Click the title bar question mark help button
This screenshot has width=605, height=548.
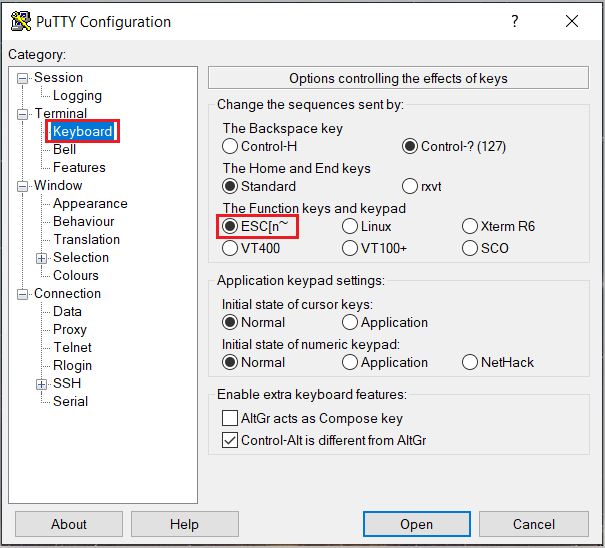click(x=514, y=22)
